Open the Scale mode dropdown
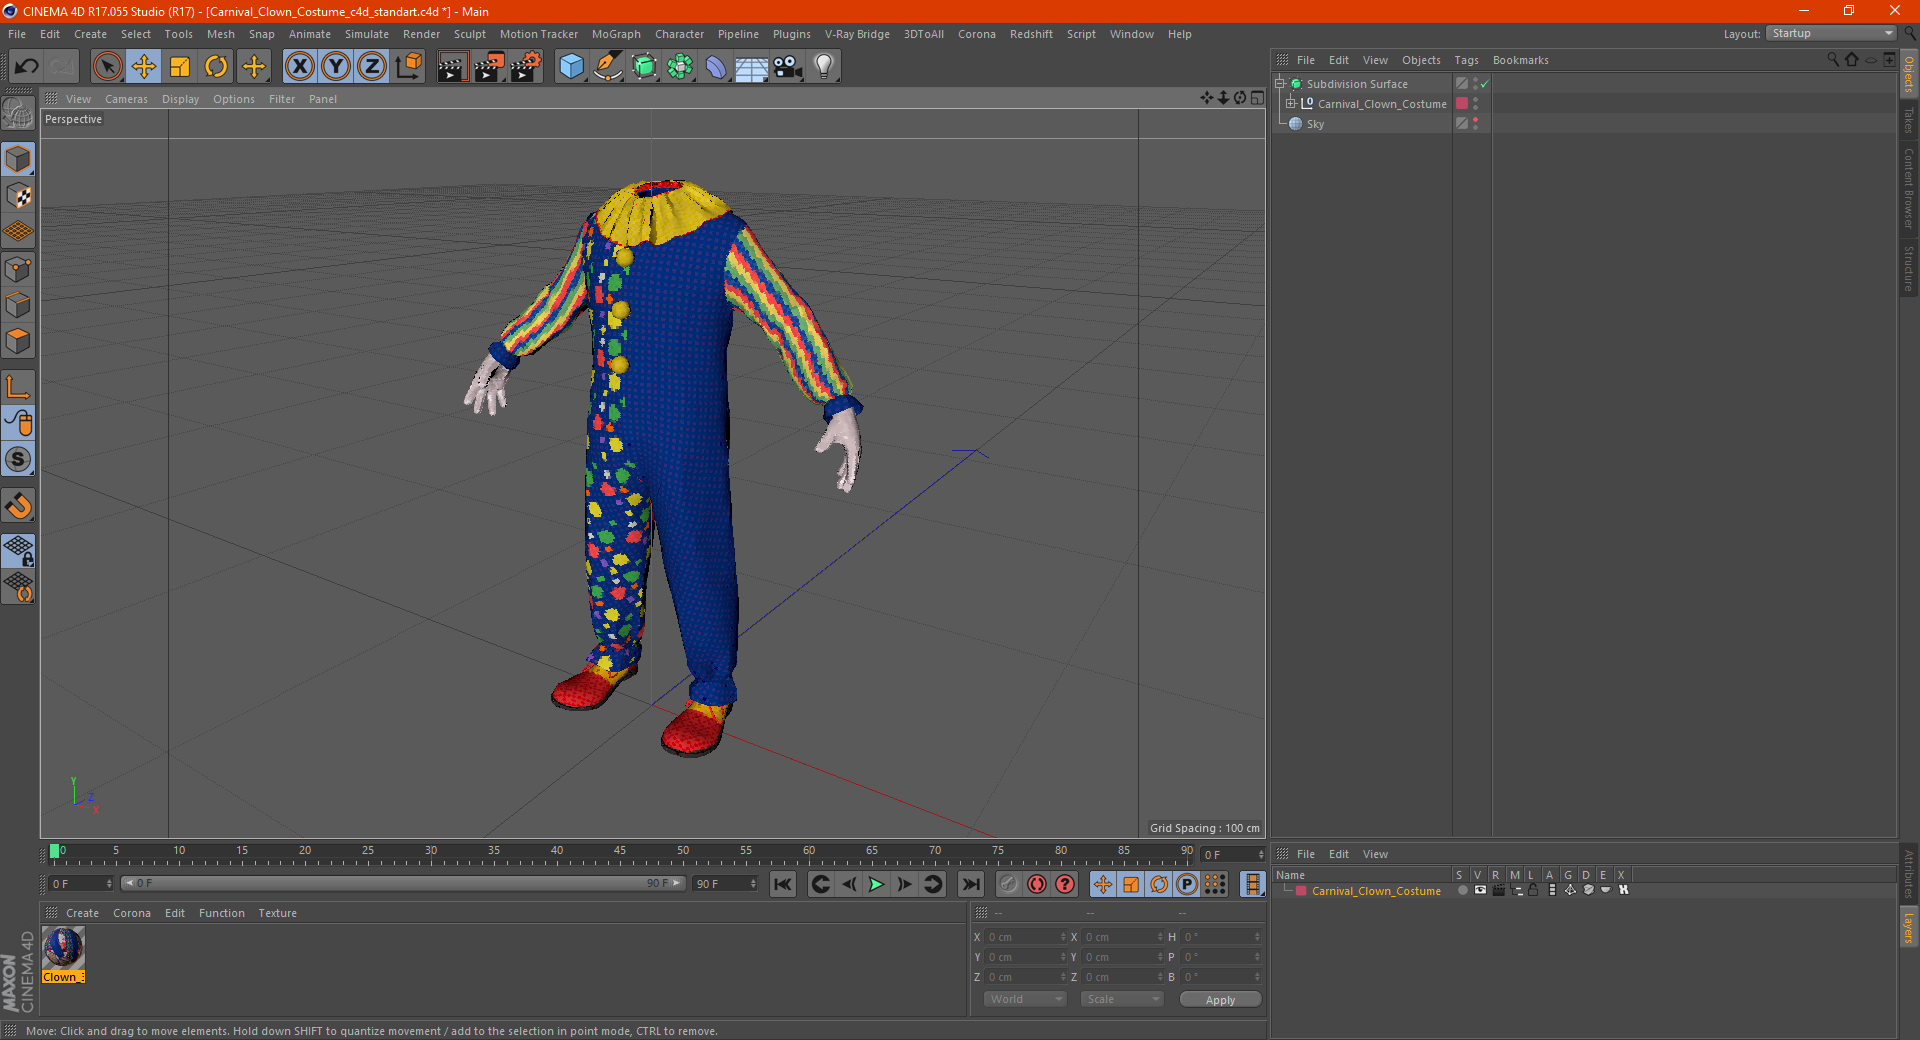Viewport: 1920px width, 1040px height. tap(1122, 999)
